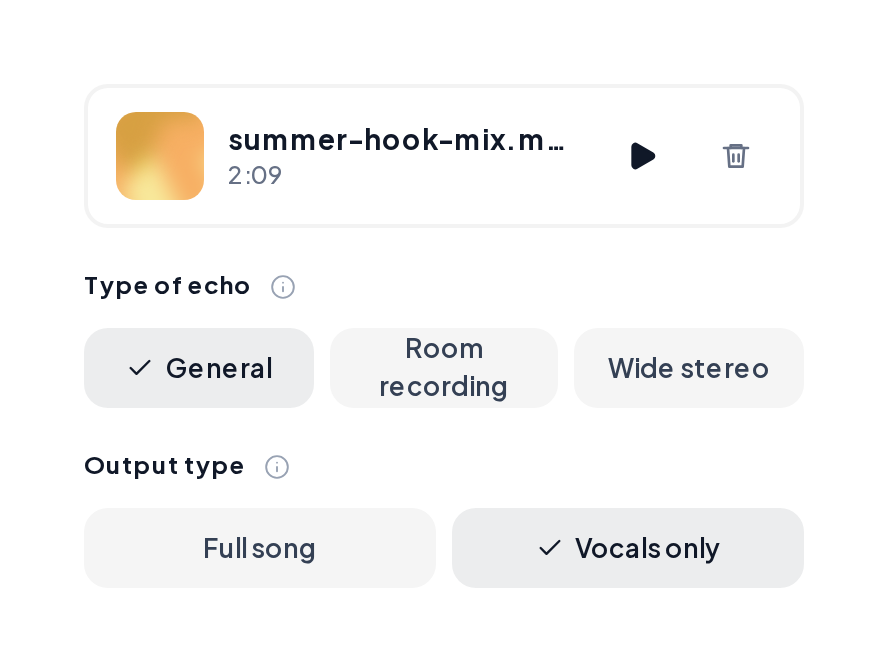Click the orange gradient cover thumbnail
This screenshot has width=888, height=672.
[x=160, y=156]
